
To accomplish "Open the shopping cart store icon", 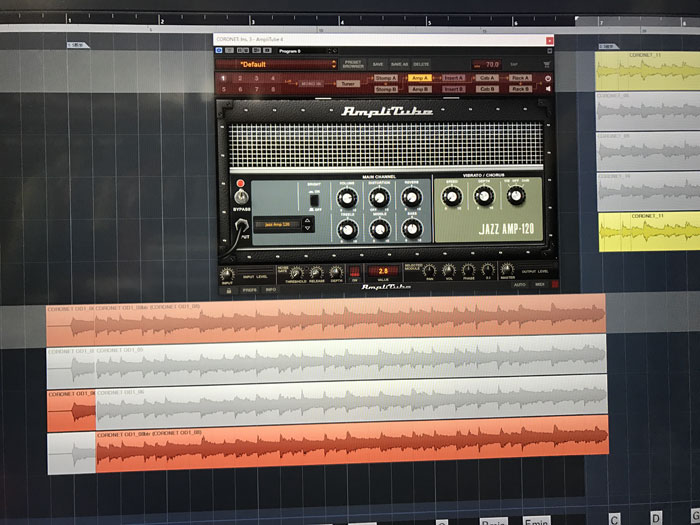I will click(547, 64).
